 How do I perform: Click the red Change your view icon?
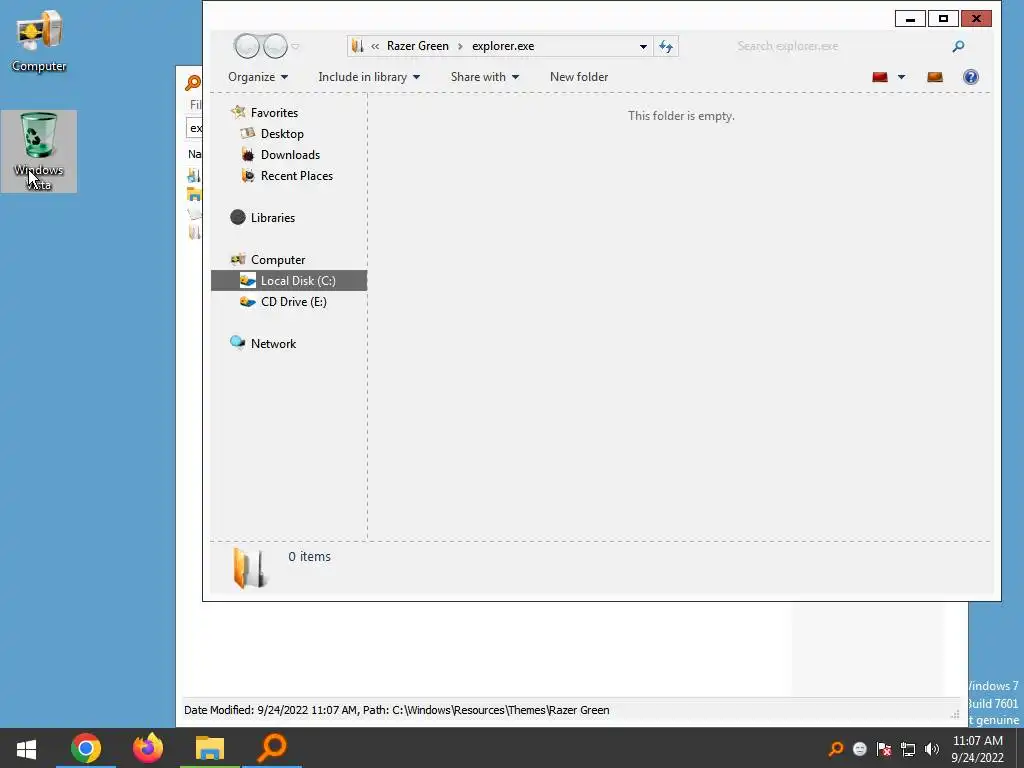coord(880,77)
